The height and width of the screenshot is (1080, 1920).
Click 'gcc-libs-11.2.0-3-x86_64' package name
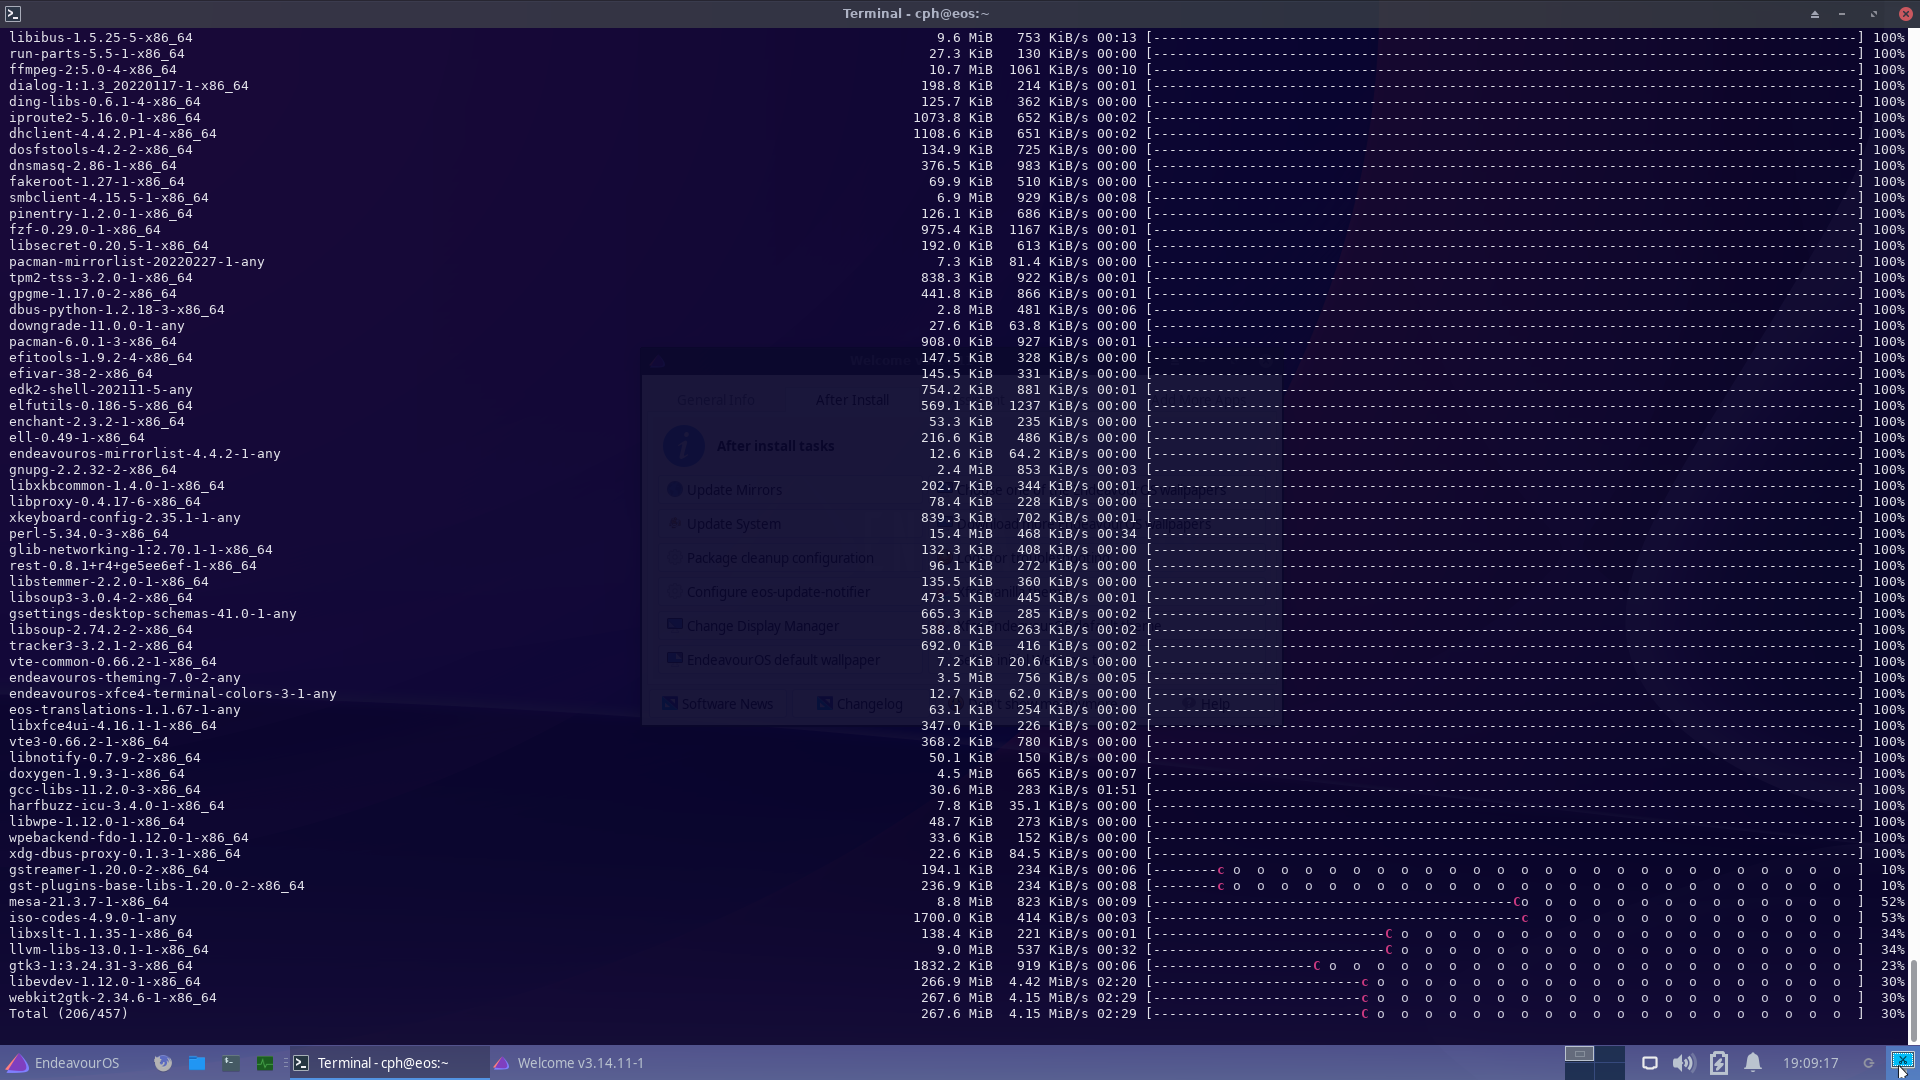pyautogui.click(x=104, y=790)
